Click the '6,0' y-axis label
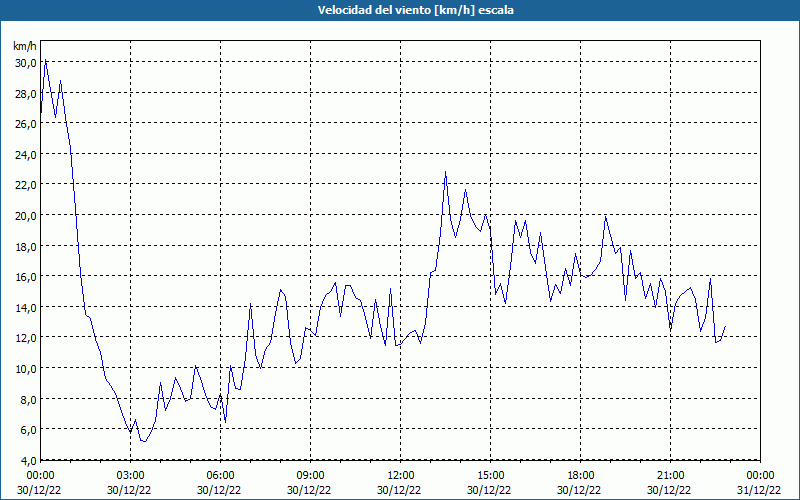The height and width of the screenshot is (500, 800). [28, 430]
